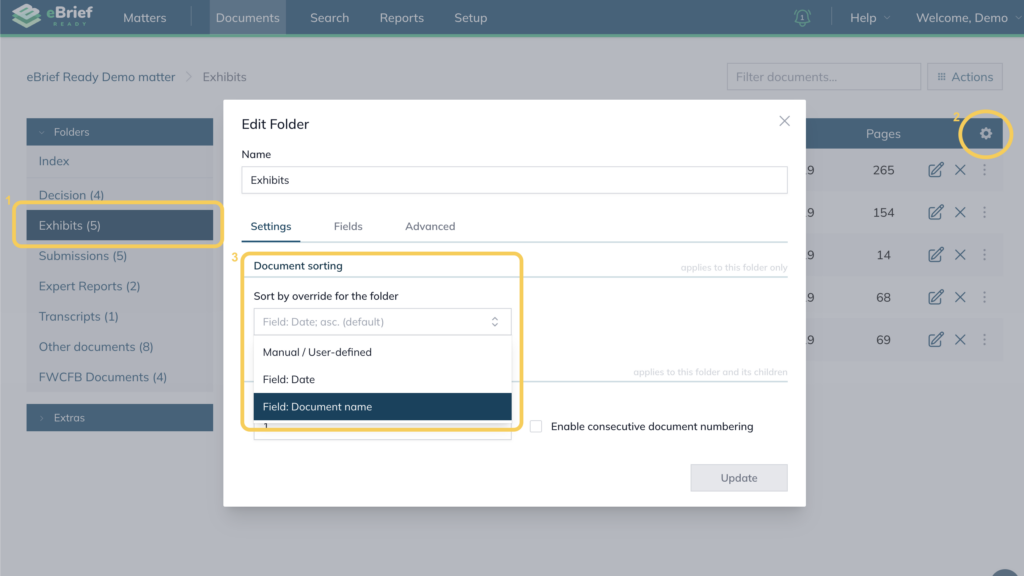Enable consecutive document numbering checkbox
This screenshot has width=1024, height=576.
(x=536, y=426)
